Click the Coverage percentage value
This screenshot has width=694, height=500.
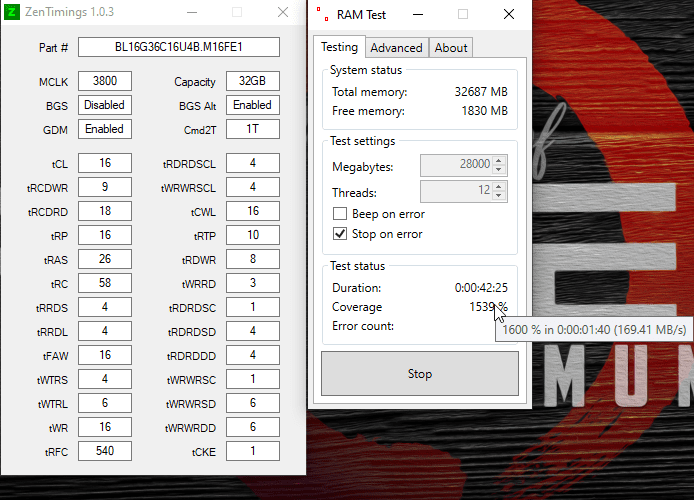click(488, 307)
